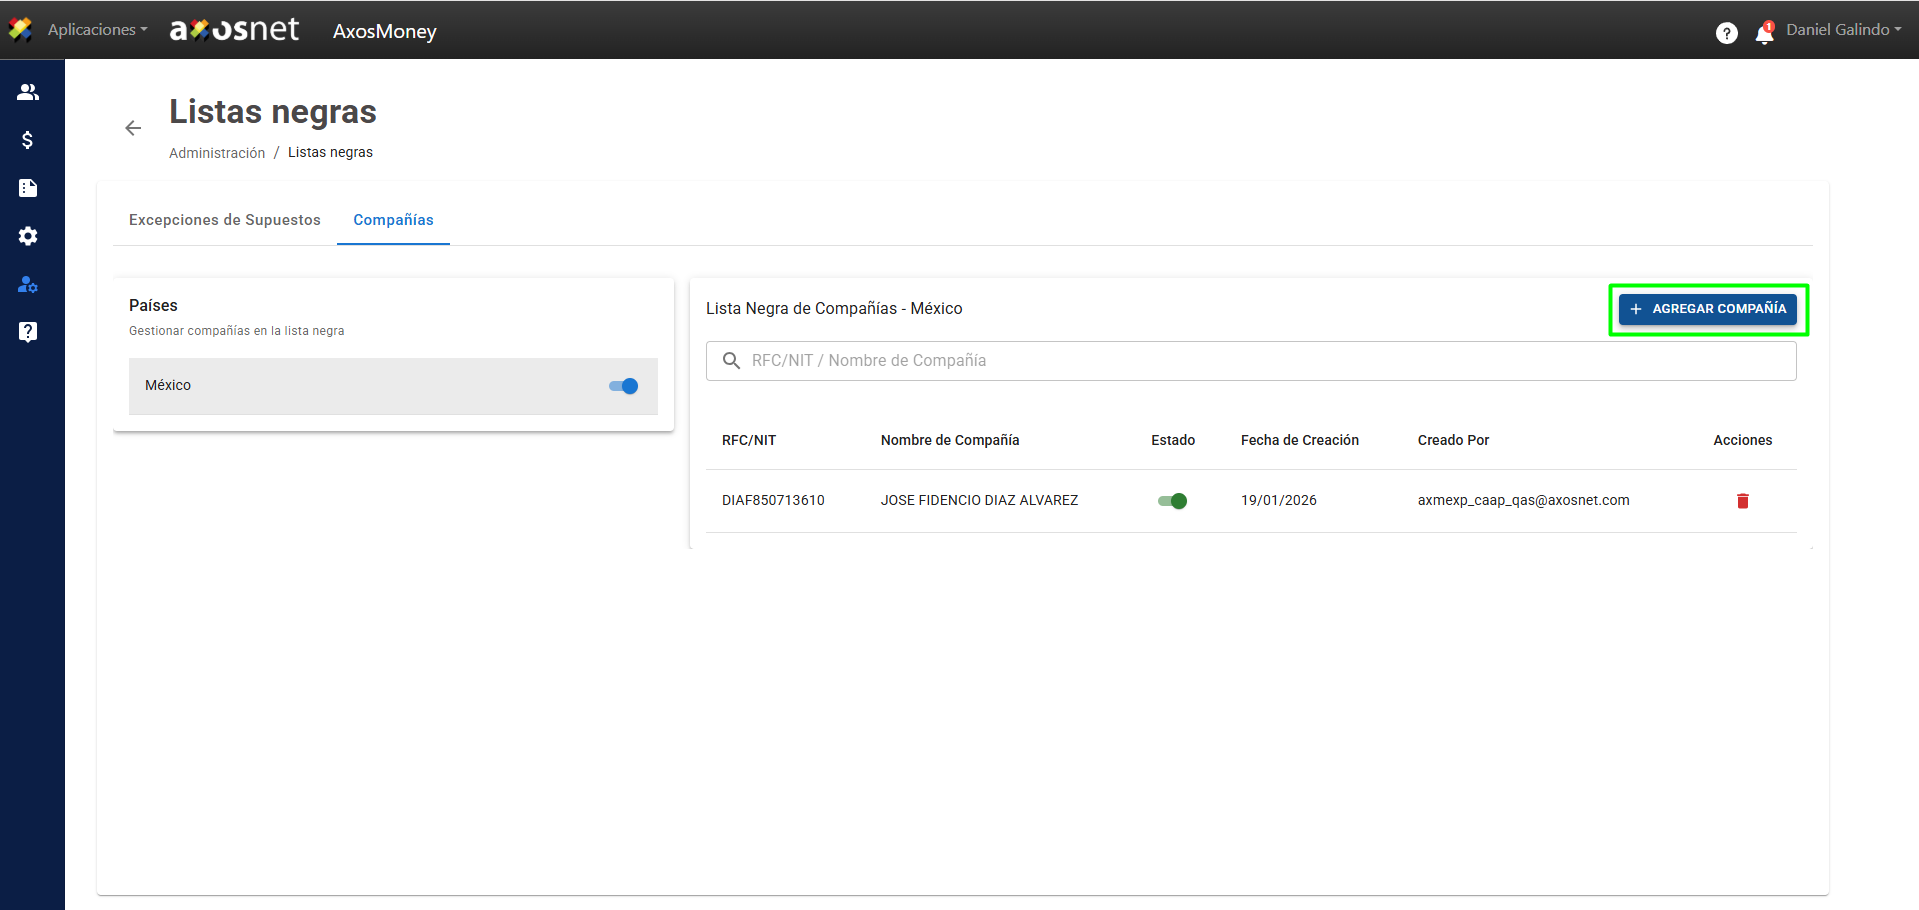Click the dollar sign sidebar icon
Viewport: 1919px width, 910px height.
[x=28, y=140]
